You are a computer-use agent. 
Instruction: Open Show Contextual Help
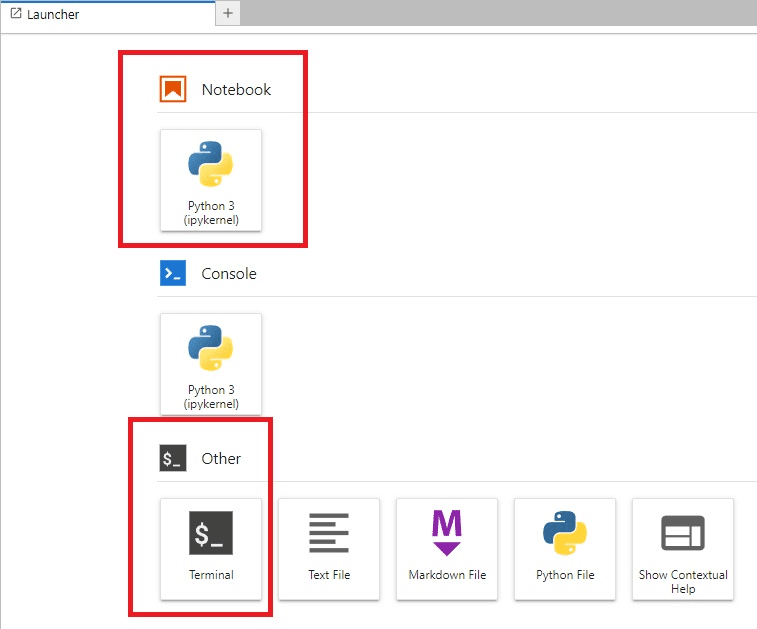tap(683, 549)
